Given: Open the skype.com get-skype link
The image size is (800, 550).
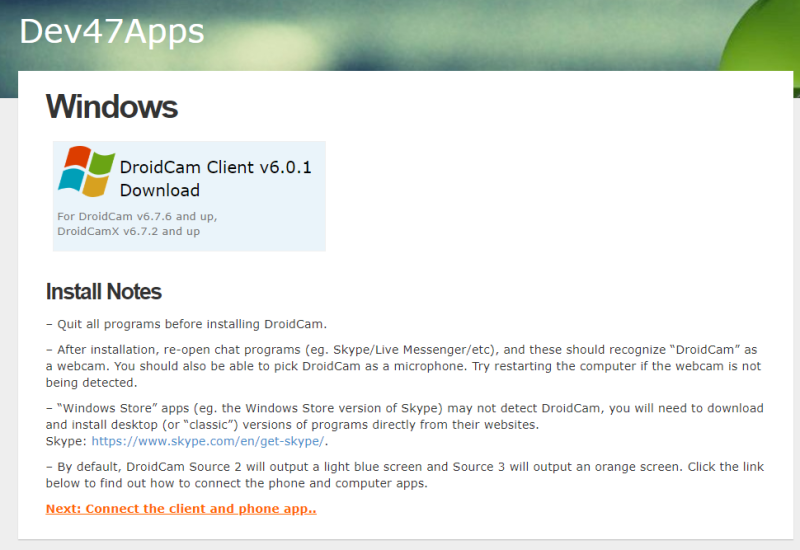Looking at the screenshot, I should (208, 441).
